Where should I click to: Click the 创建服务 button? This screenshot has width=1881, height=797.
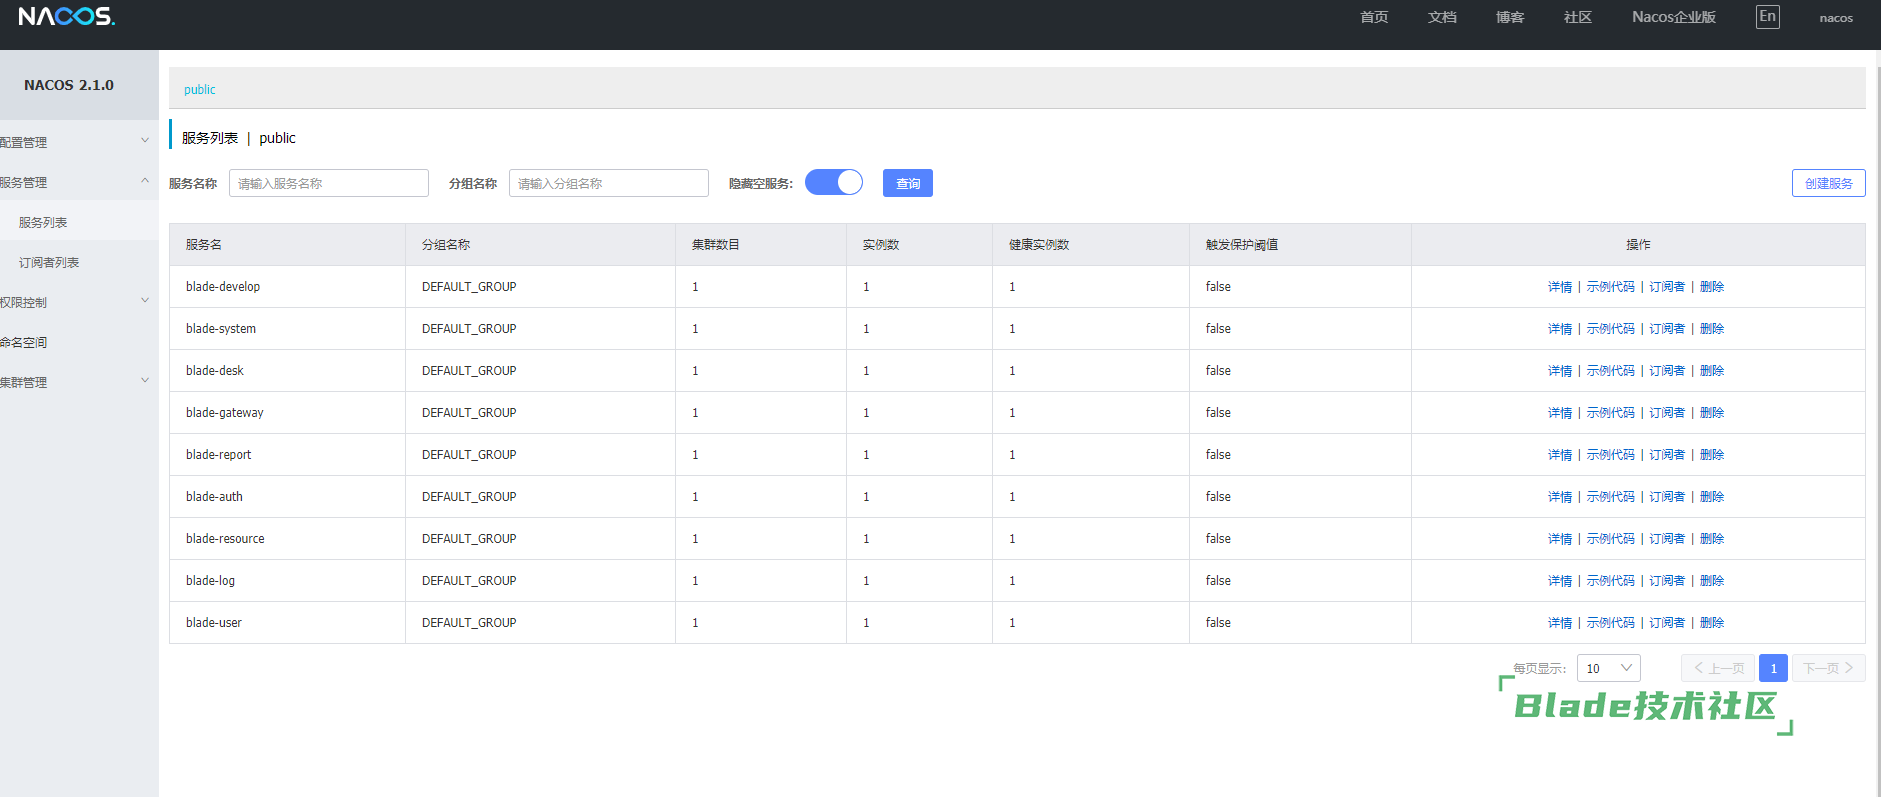(1828, 183)
